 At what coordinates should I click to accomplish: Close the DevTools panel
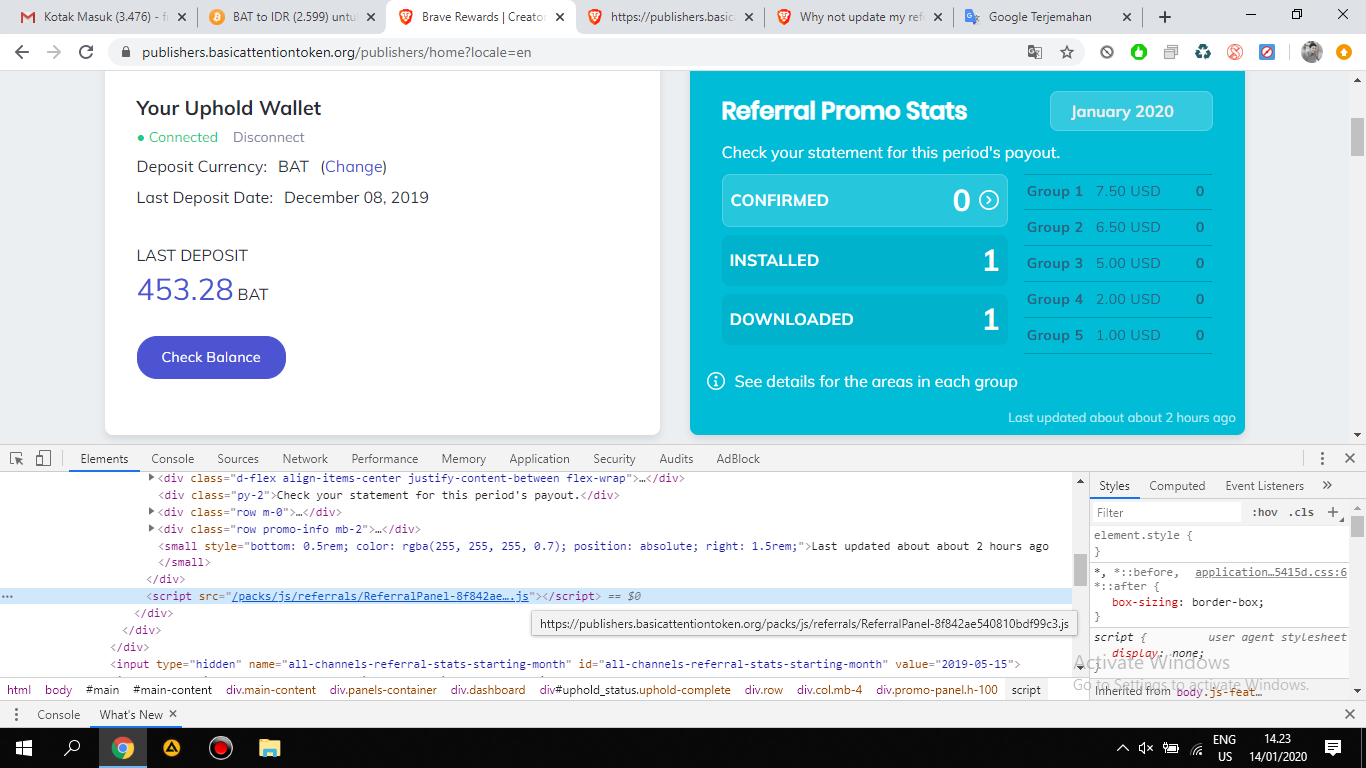pos(1349,458)
